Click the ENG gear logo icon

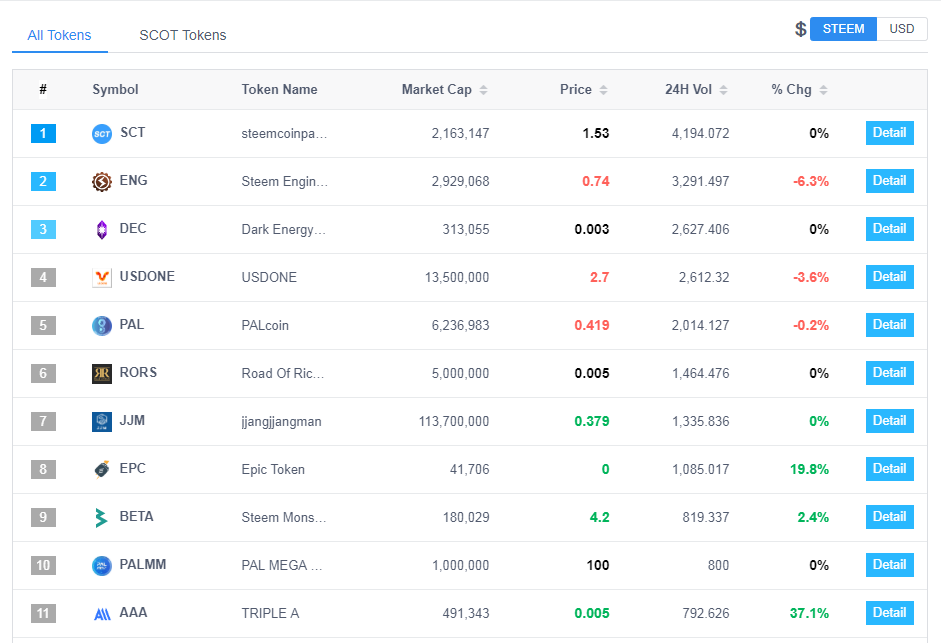[101, 181]
